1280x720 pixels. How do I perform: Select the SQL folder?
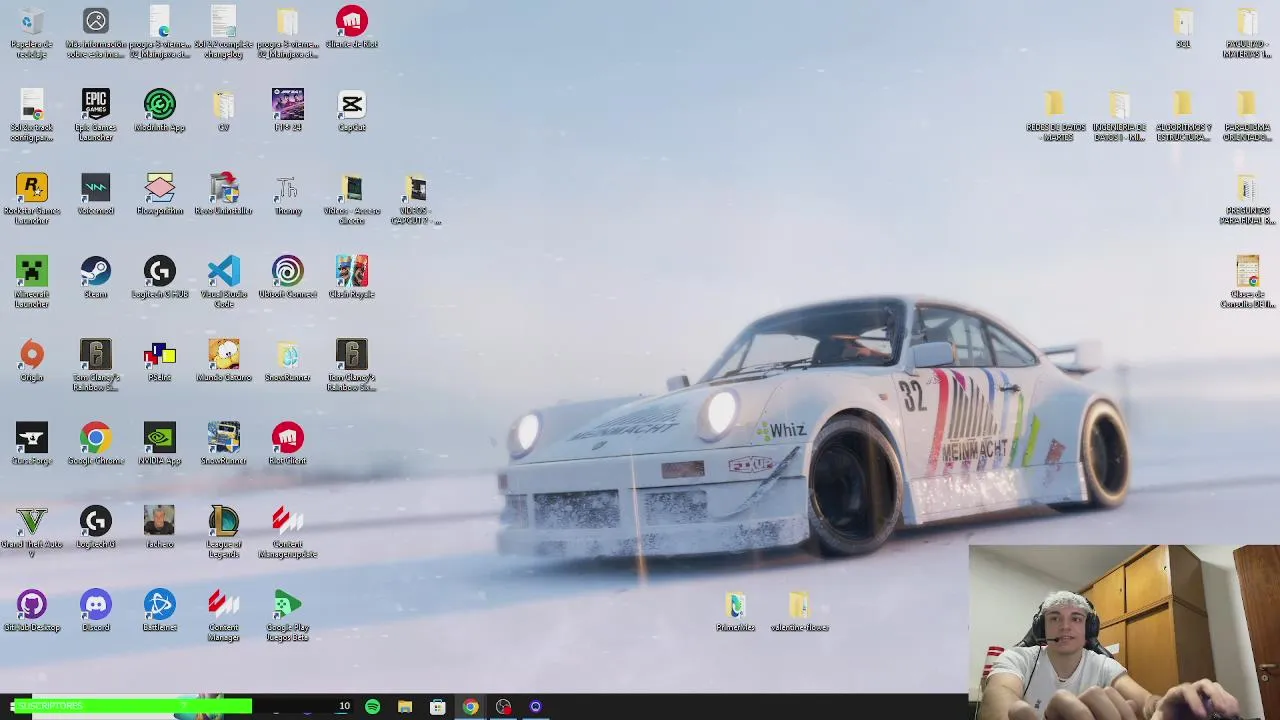(1183, 28)
